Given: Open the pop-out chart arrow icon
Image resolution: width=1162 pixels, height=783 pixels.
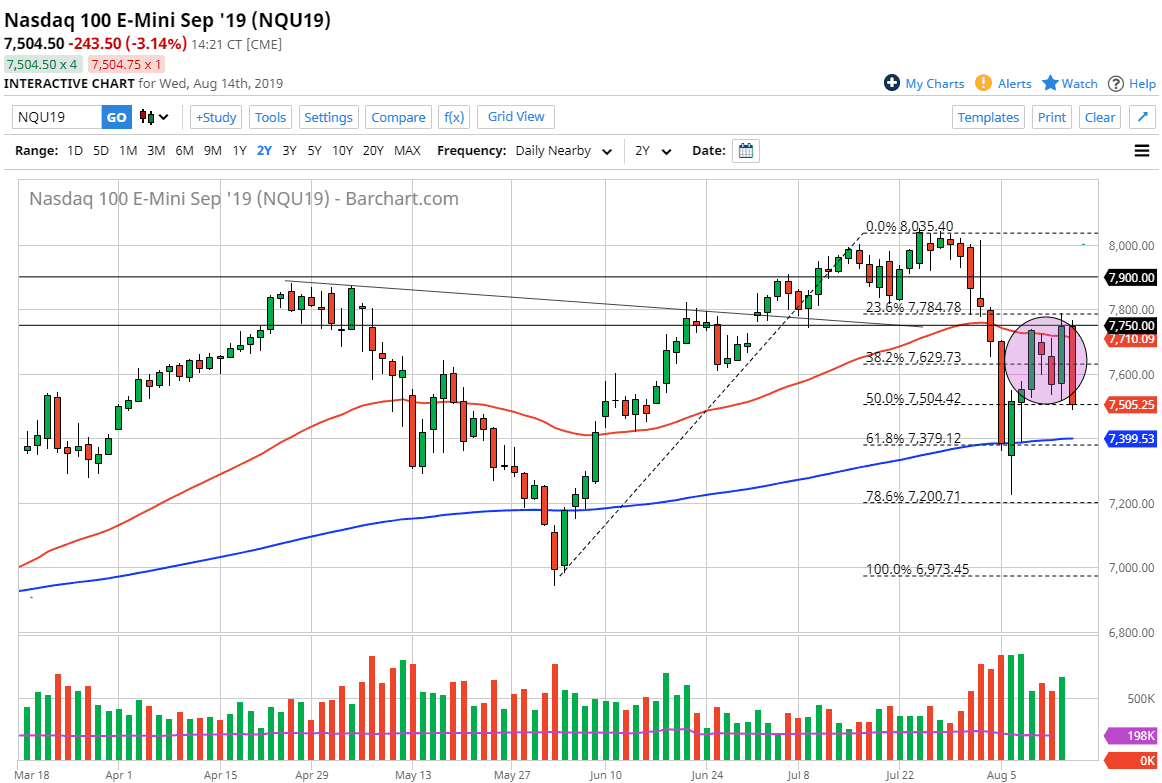Looking at the screenshot, I should pyautogui.click(x=1142, y=117).
